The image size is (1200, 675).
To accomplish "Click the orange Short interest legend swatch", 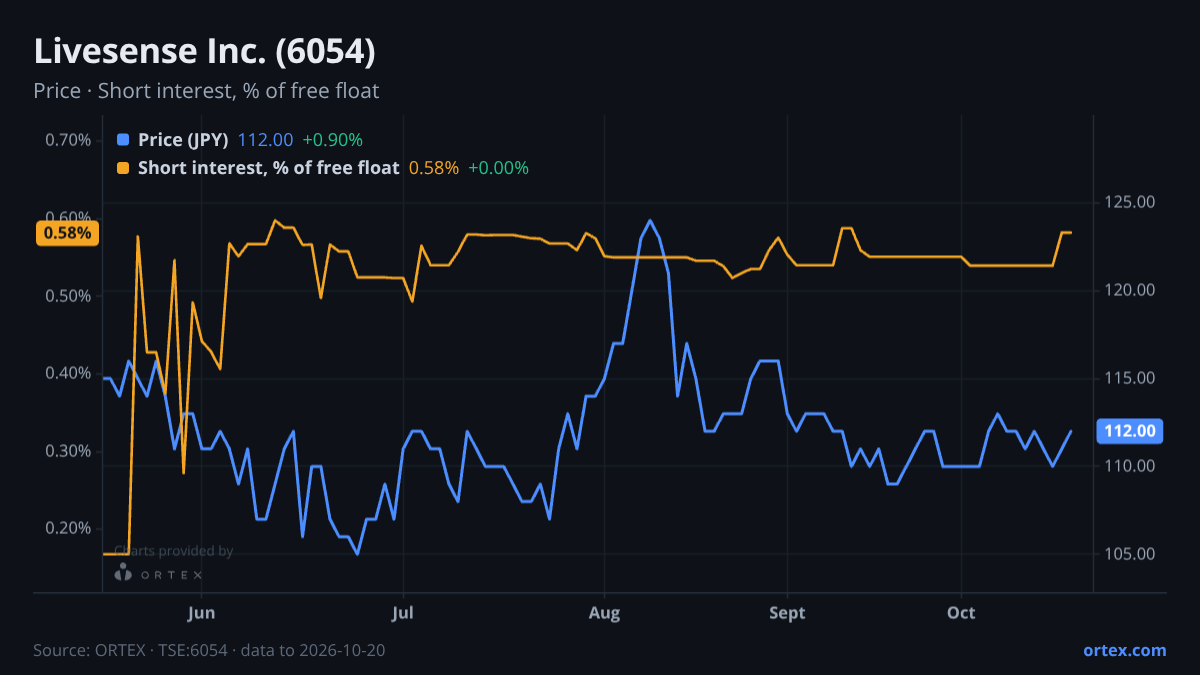I will pos(123,168).
